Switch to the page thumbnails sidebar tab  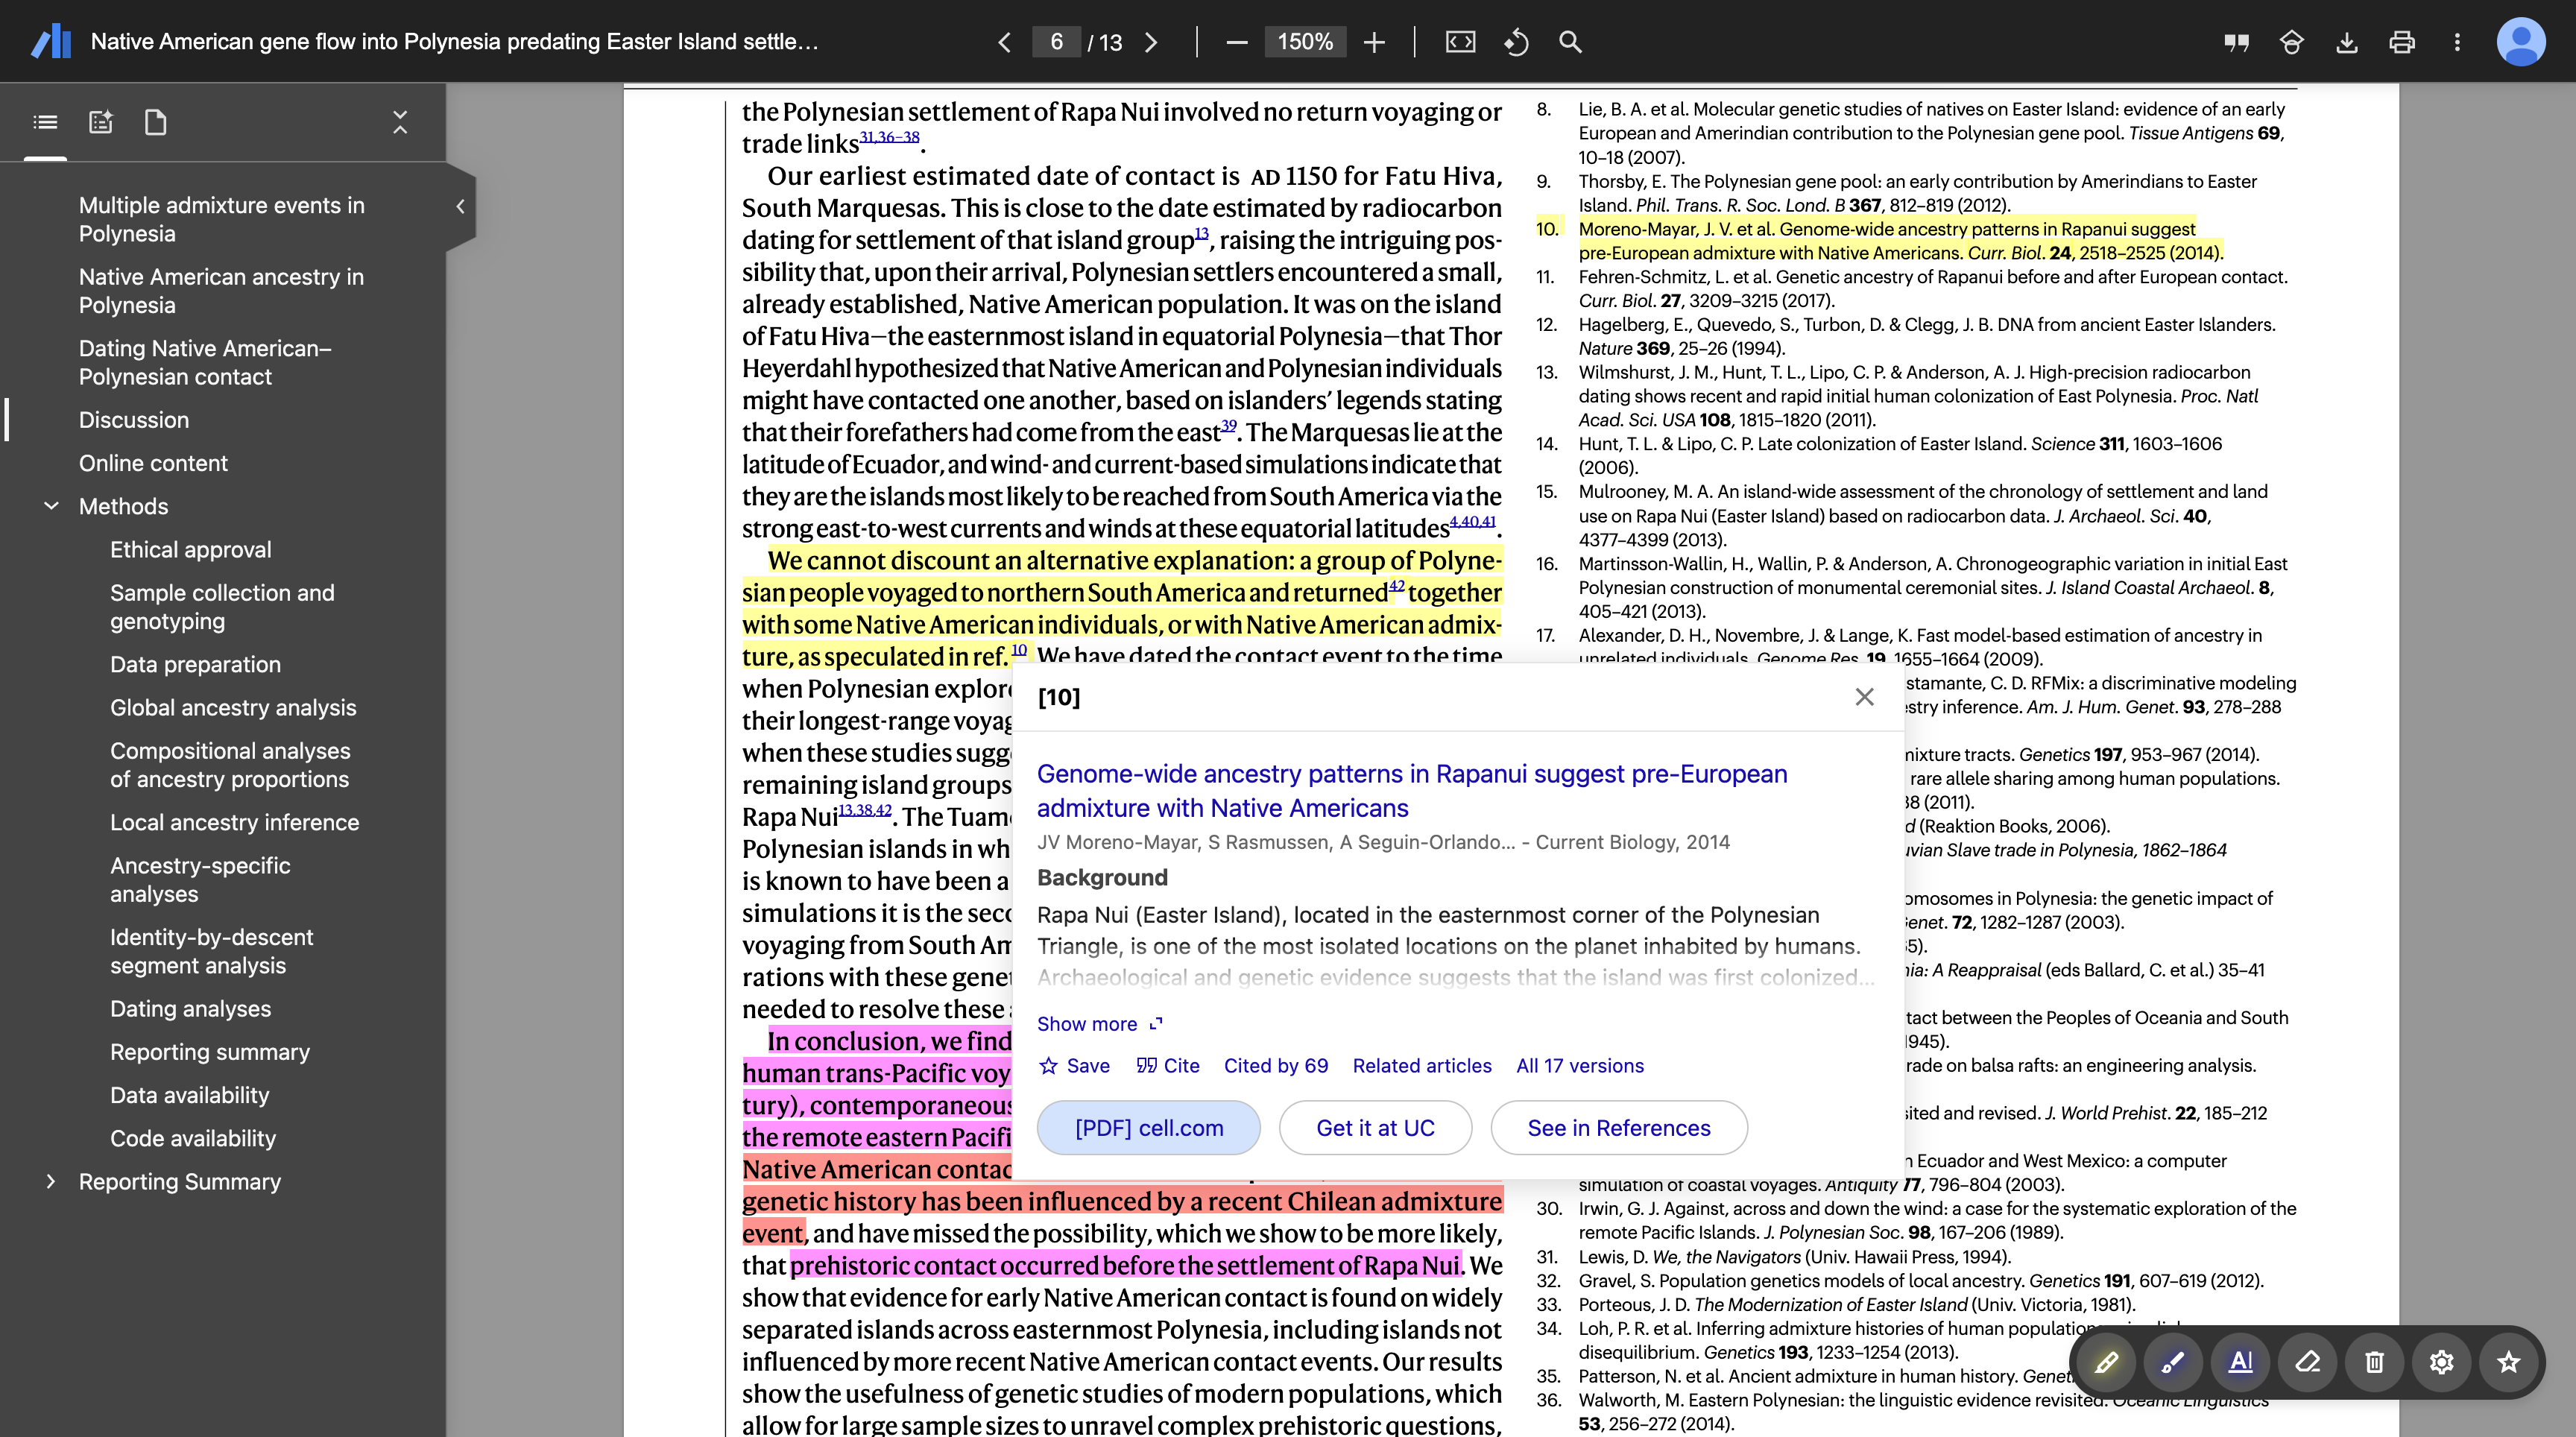pyautogui.click(x=155, y=122)
